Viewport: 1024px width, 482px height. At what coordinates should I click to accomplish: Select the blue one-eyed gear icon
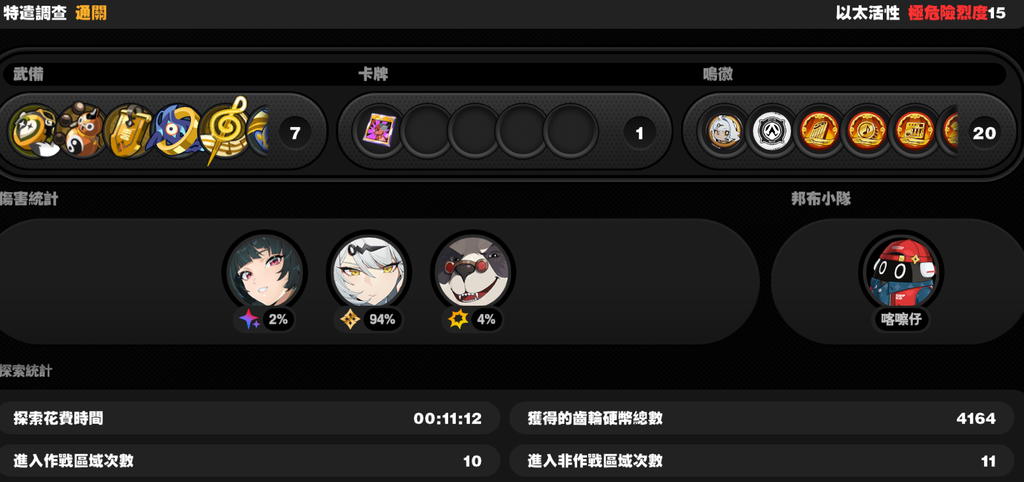click(x=175, y=130)
